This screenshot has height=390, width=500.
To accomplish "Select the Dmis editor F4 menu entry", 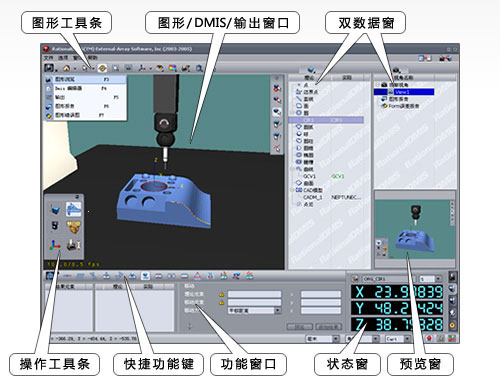I will pyautogui.click(x=86, y=88).
